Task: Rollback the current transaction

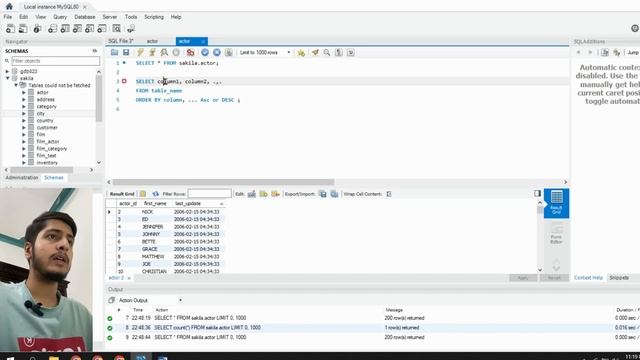Action: click(217, 52)
